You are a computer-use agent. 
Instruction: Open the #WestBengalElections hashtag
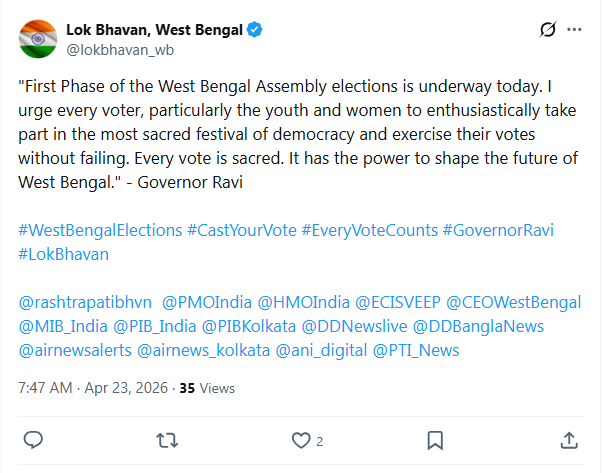point(98,230)
